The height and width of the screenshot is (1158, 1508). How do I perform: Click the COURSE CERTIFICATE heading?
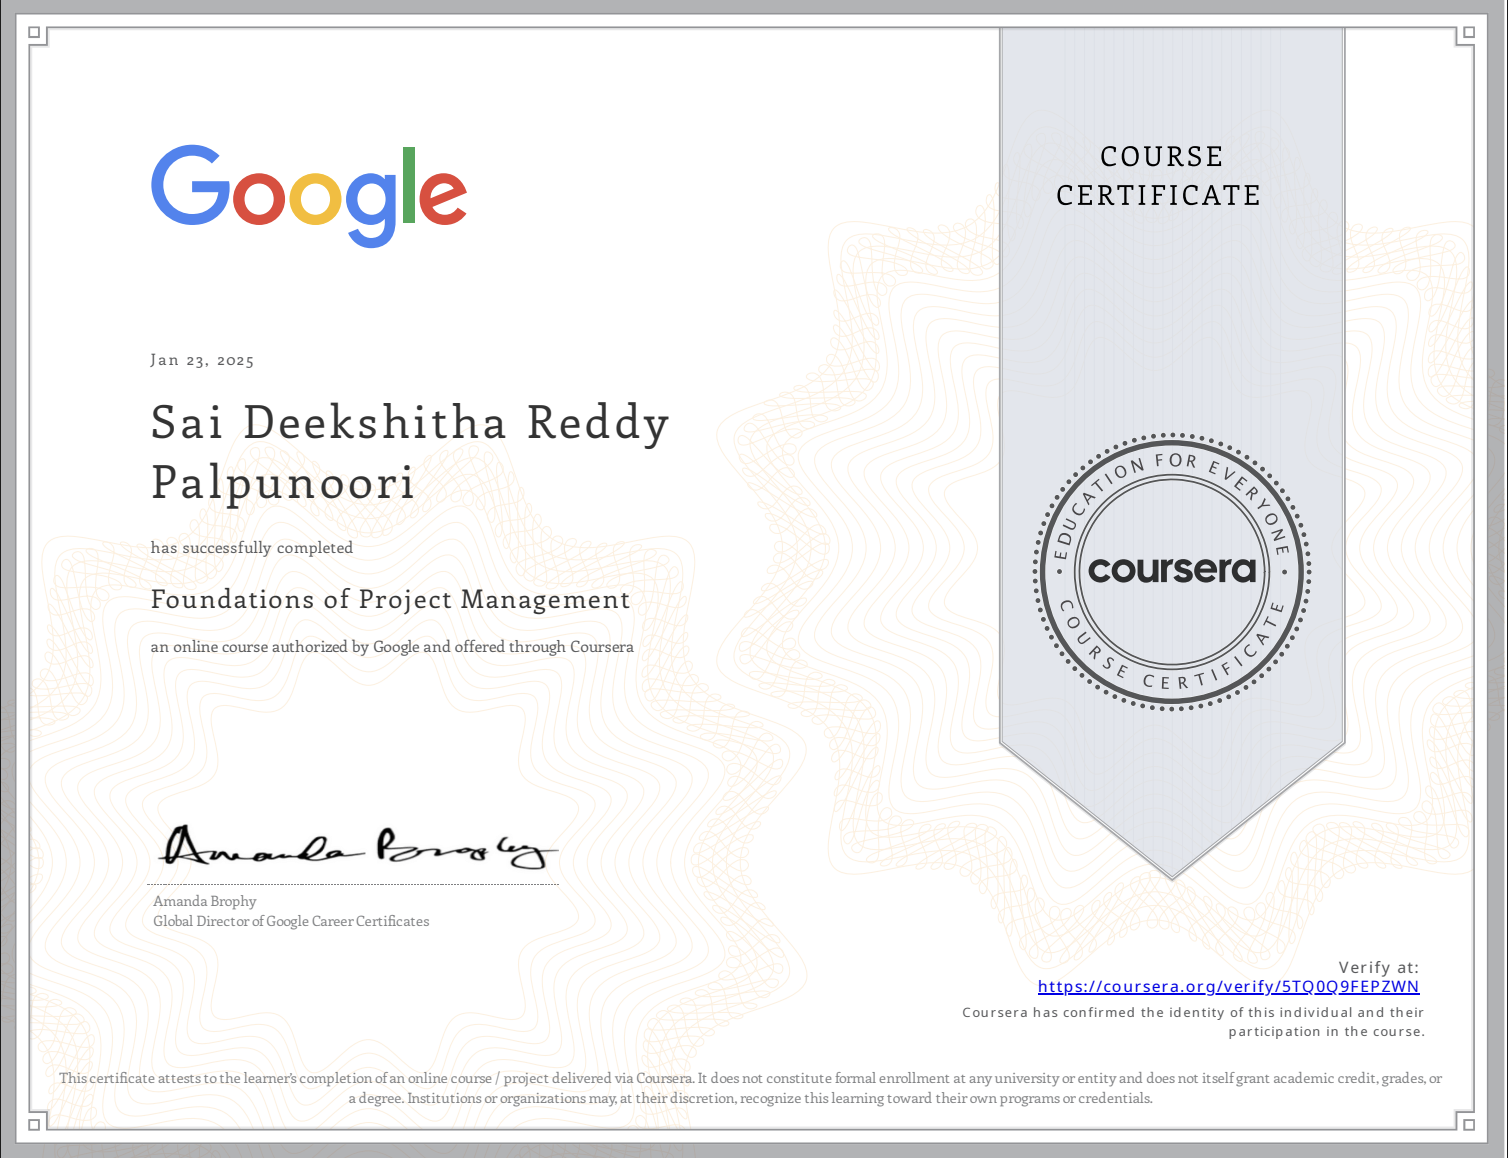1159,176
